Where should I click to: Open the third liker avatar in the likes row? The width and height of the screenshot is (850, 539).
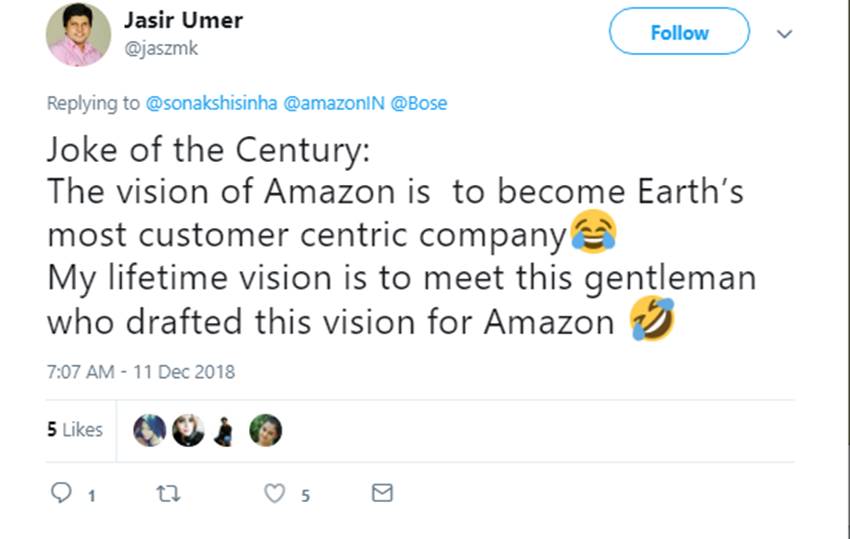coord(225,430)
